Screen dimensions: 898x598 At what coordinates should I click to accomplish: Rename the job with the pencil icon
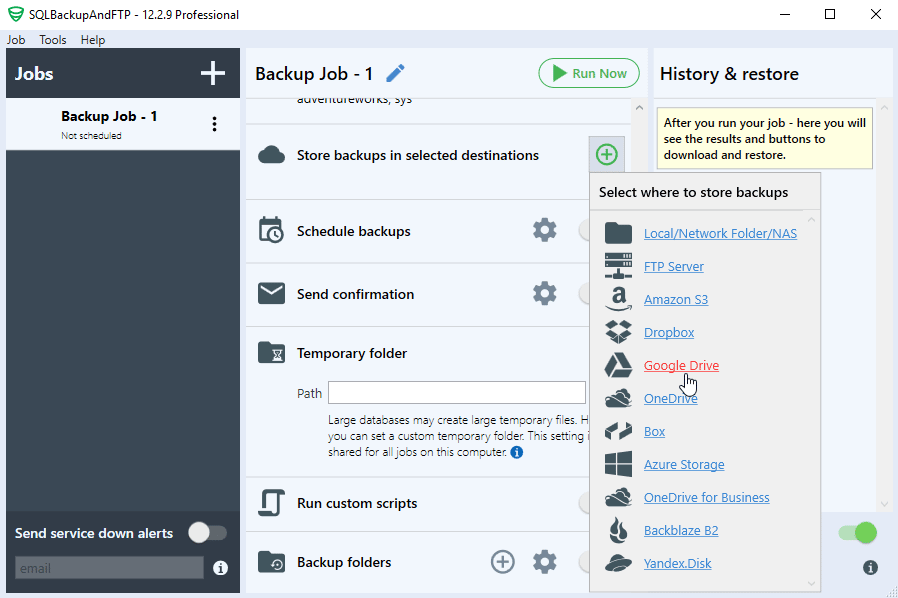pos(395,73)
